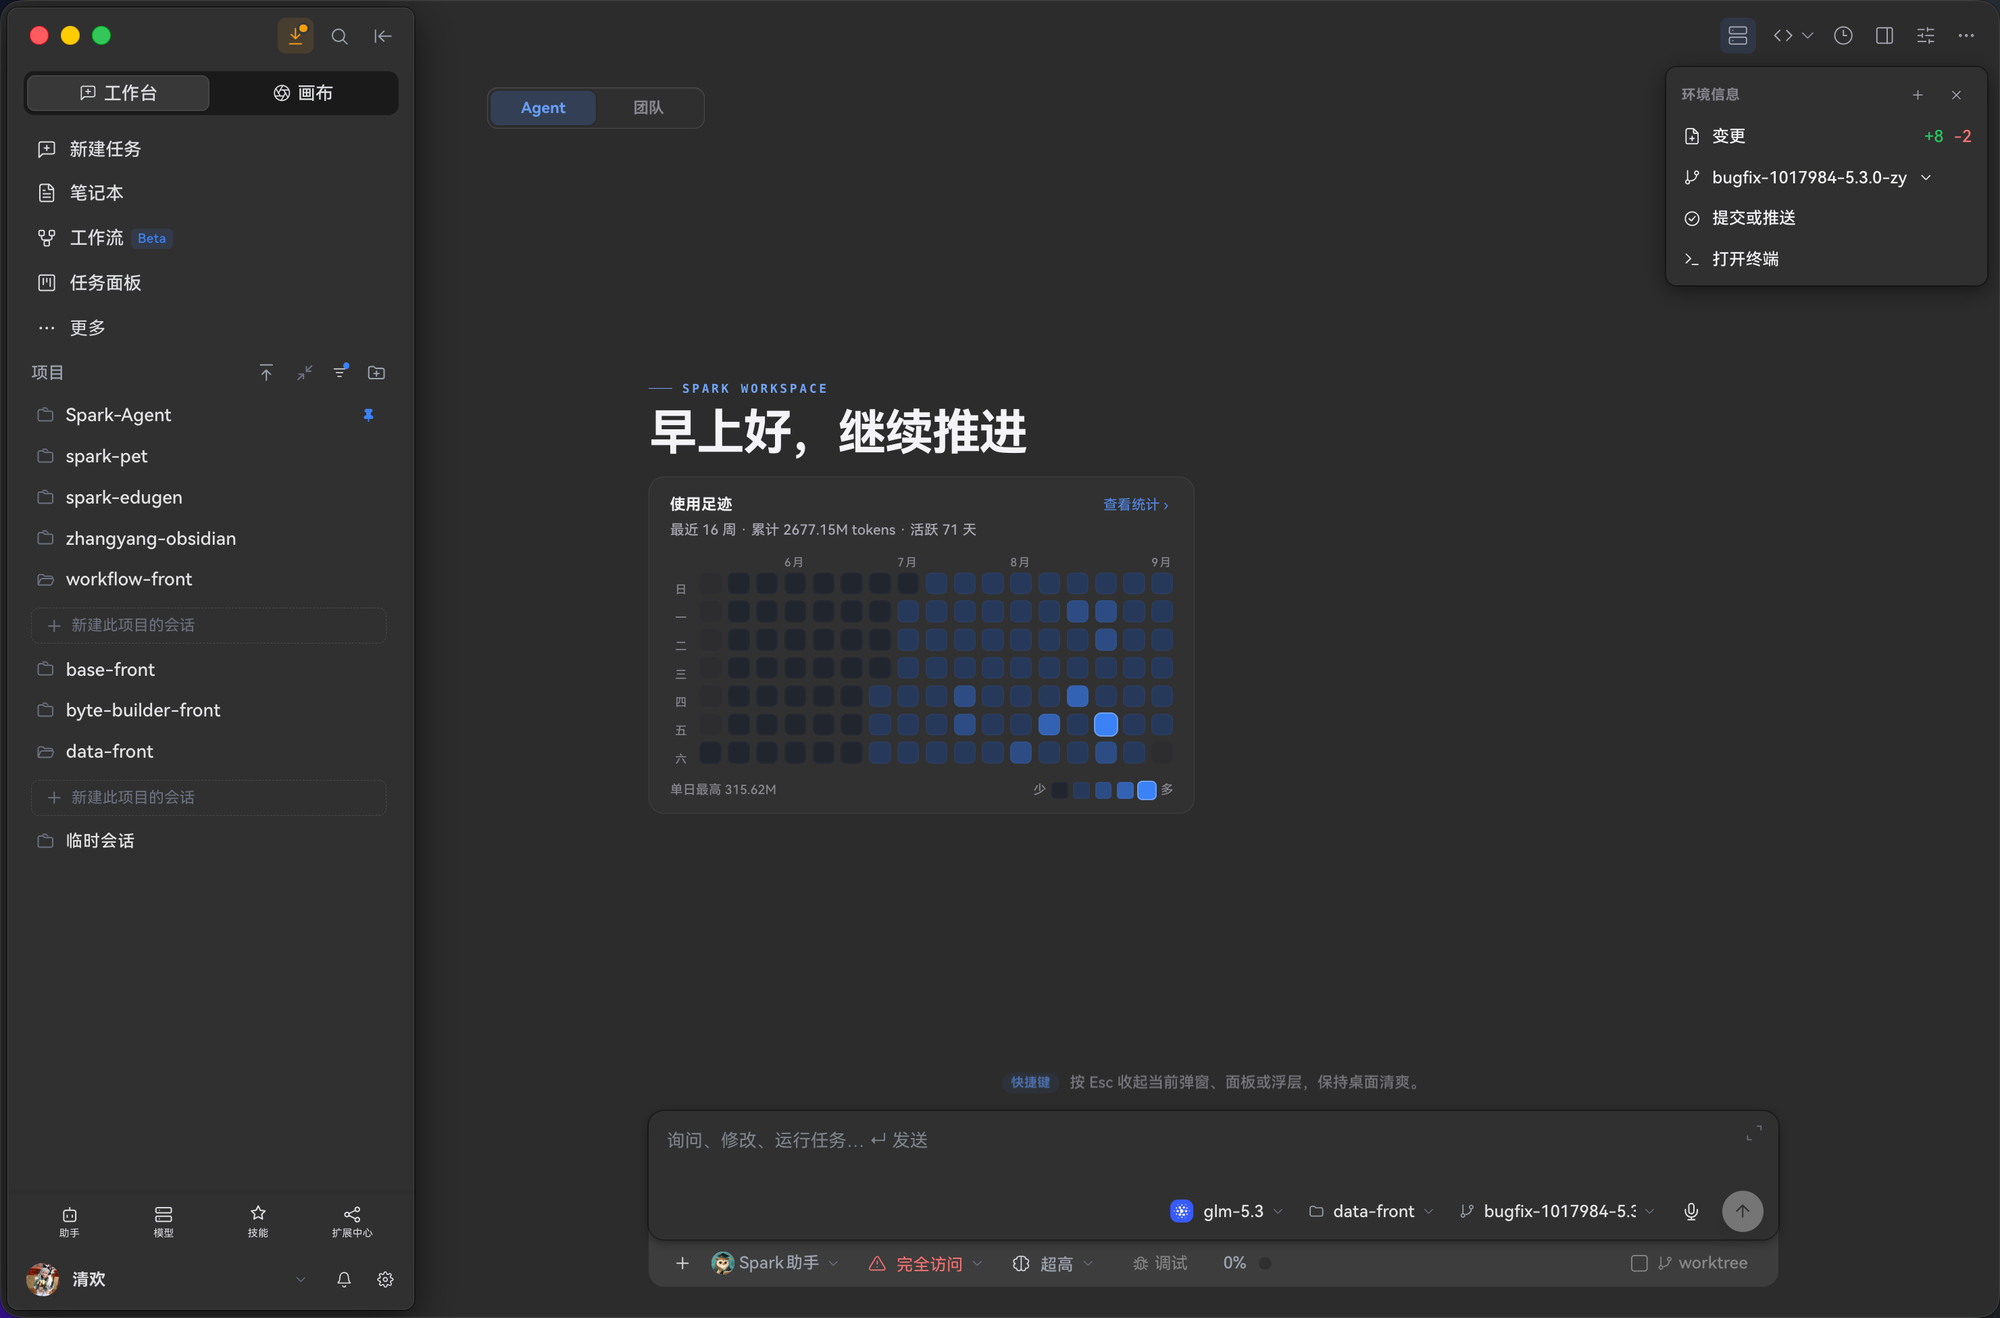This screenshot has width=2000, height=1318.
Task: Click the notification bell icon
Action: pyautogui.click(x=344, y=1279)
